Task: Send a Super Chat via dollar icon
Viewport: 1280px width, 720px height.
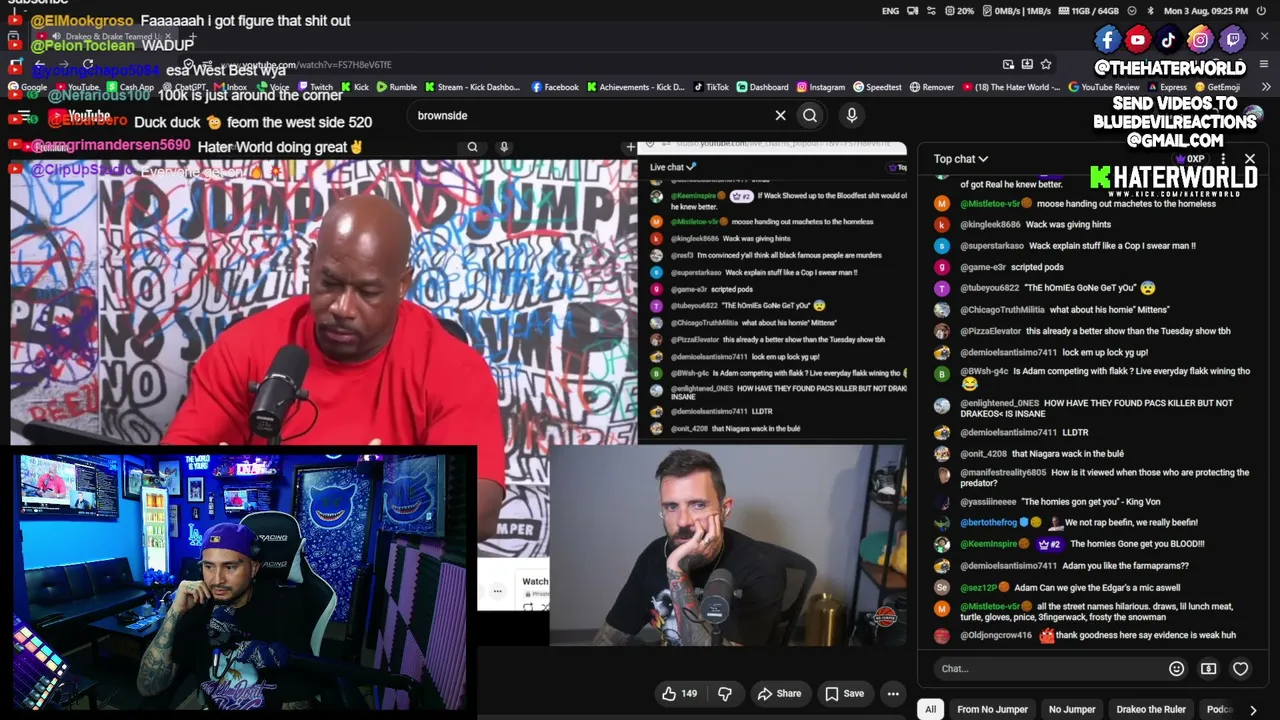Action: click(x=1208, y=668)
